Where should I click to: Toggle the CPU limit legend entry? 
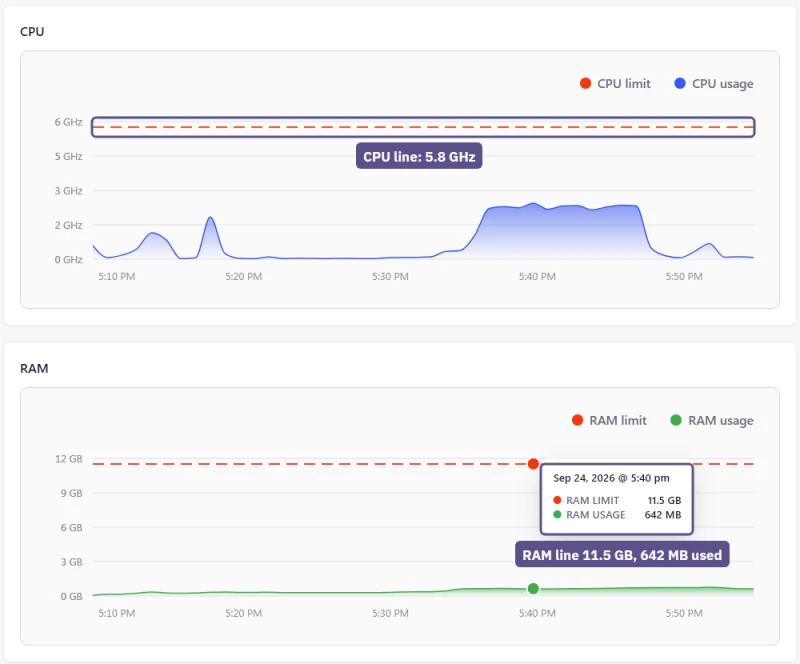tap(615, 84)
